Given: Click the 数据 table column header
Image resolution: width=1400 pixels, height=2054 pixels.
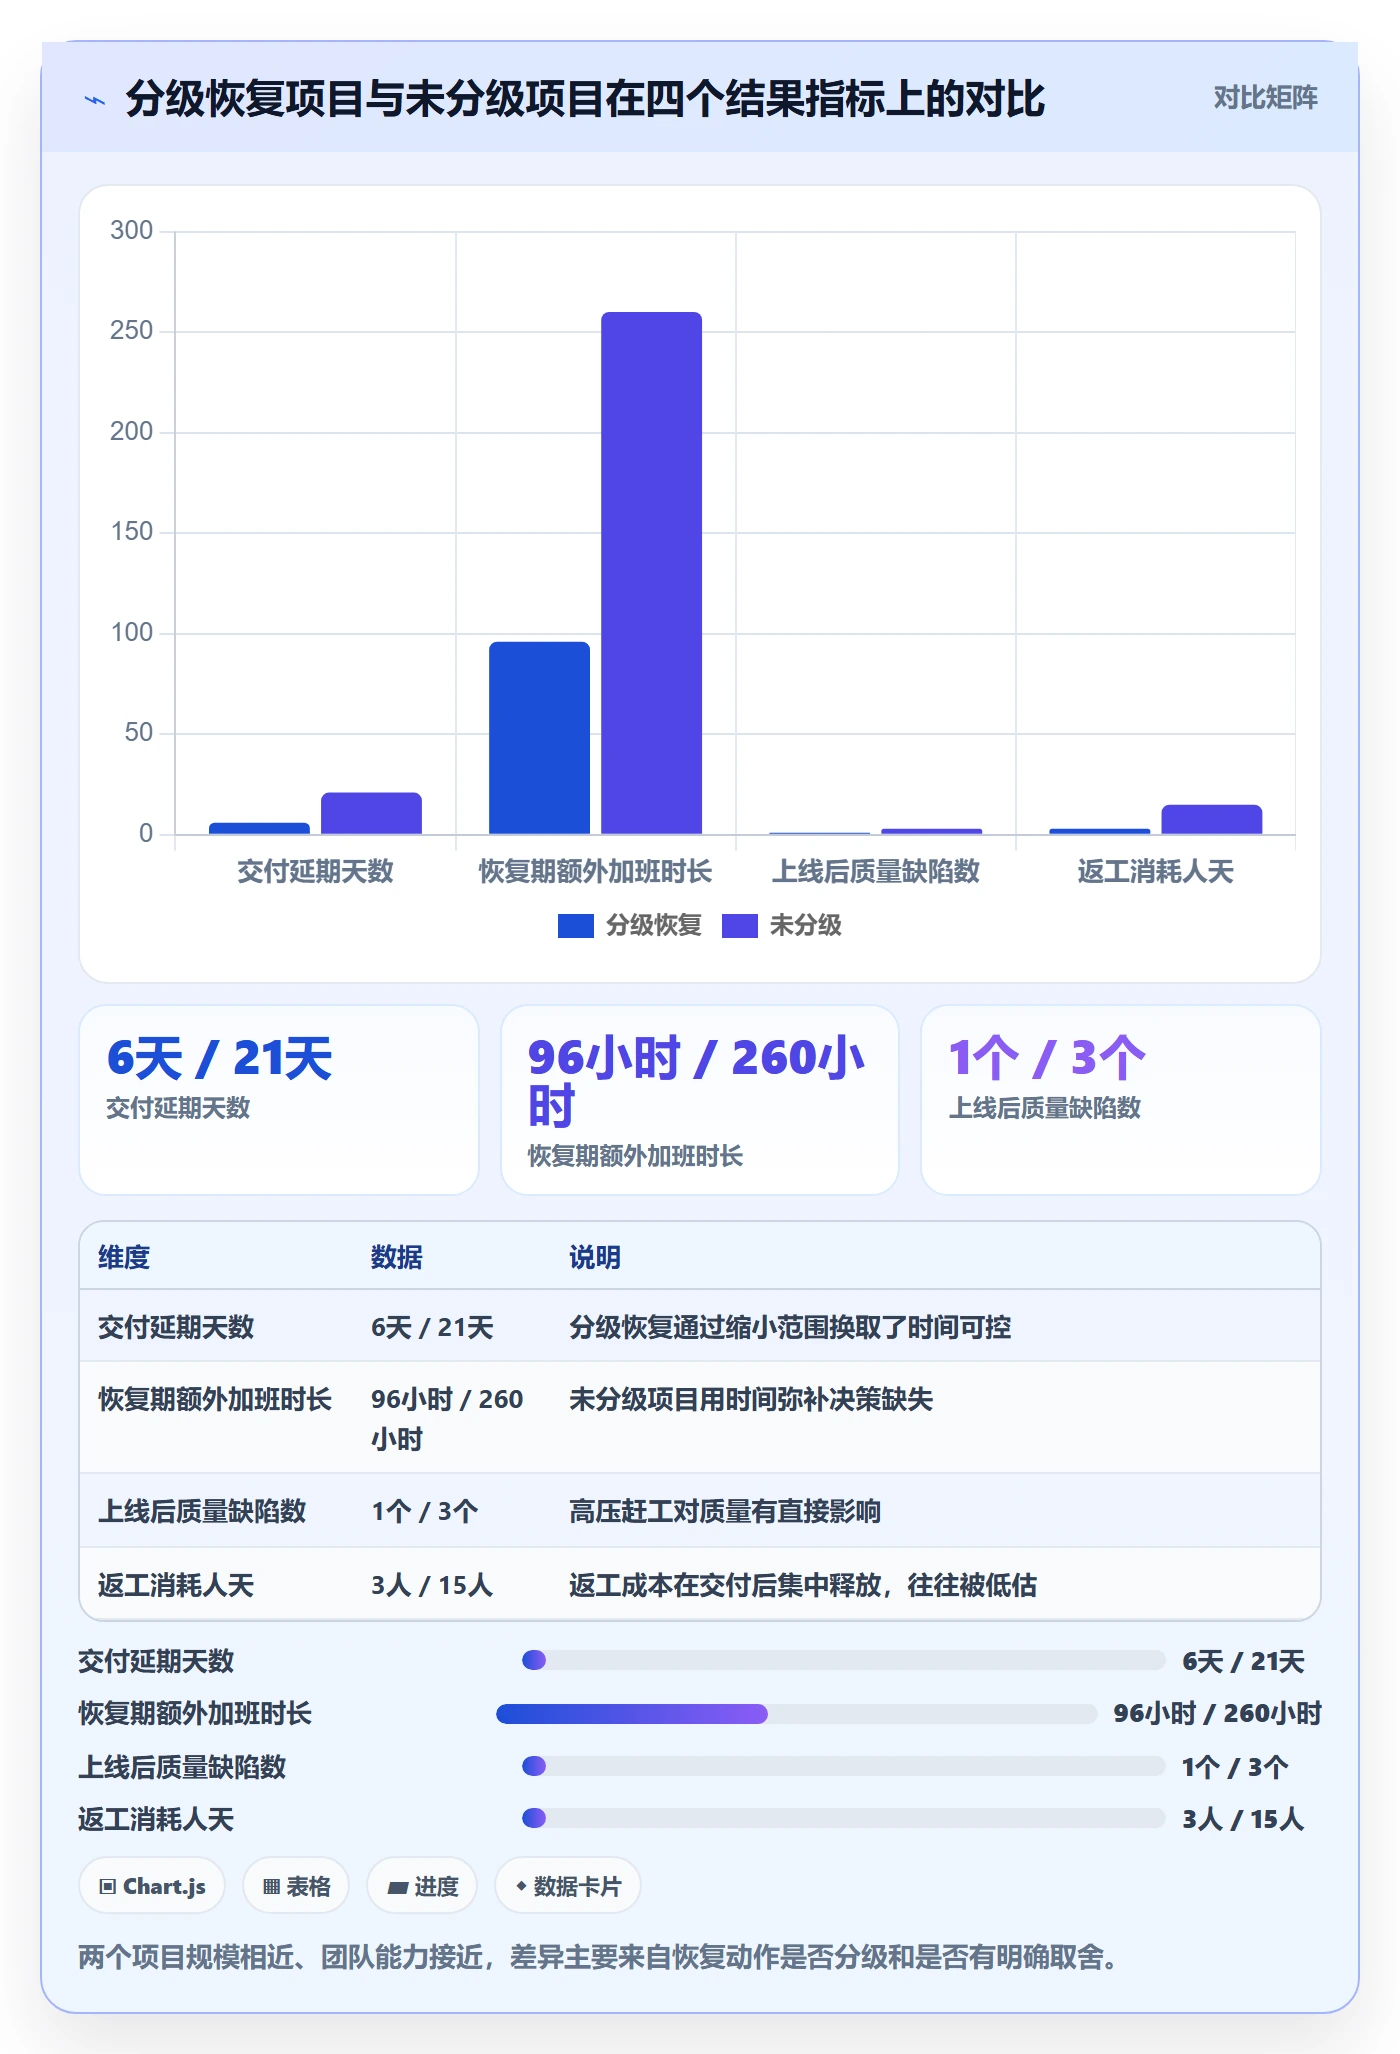Looking at the screenshot, I should tap(397, 1257).
